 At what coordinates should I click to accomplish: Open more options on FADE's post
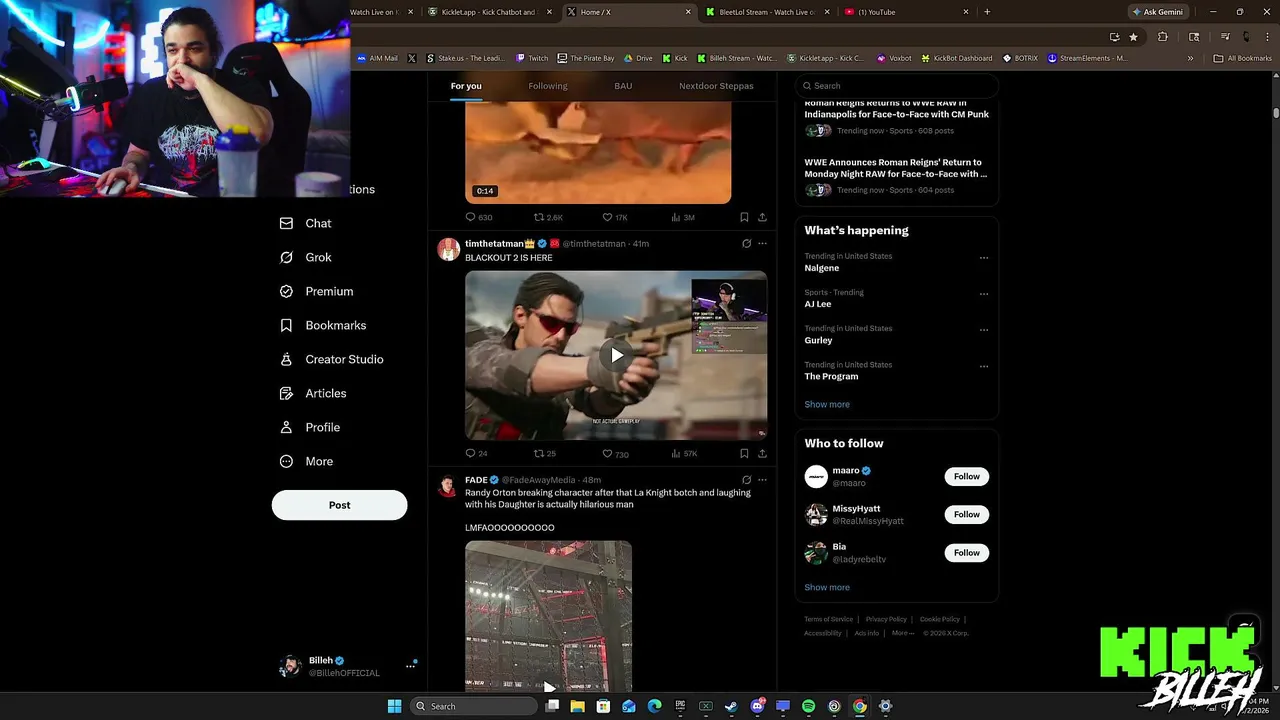[x=762, y=480]
